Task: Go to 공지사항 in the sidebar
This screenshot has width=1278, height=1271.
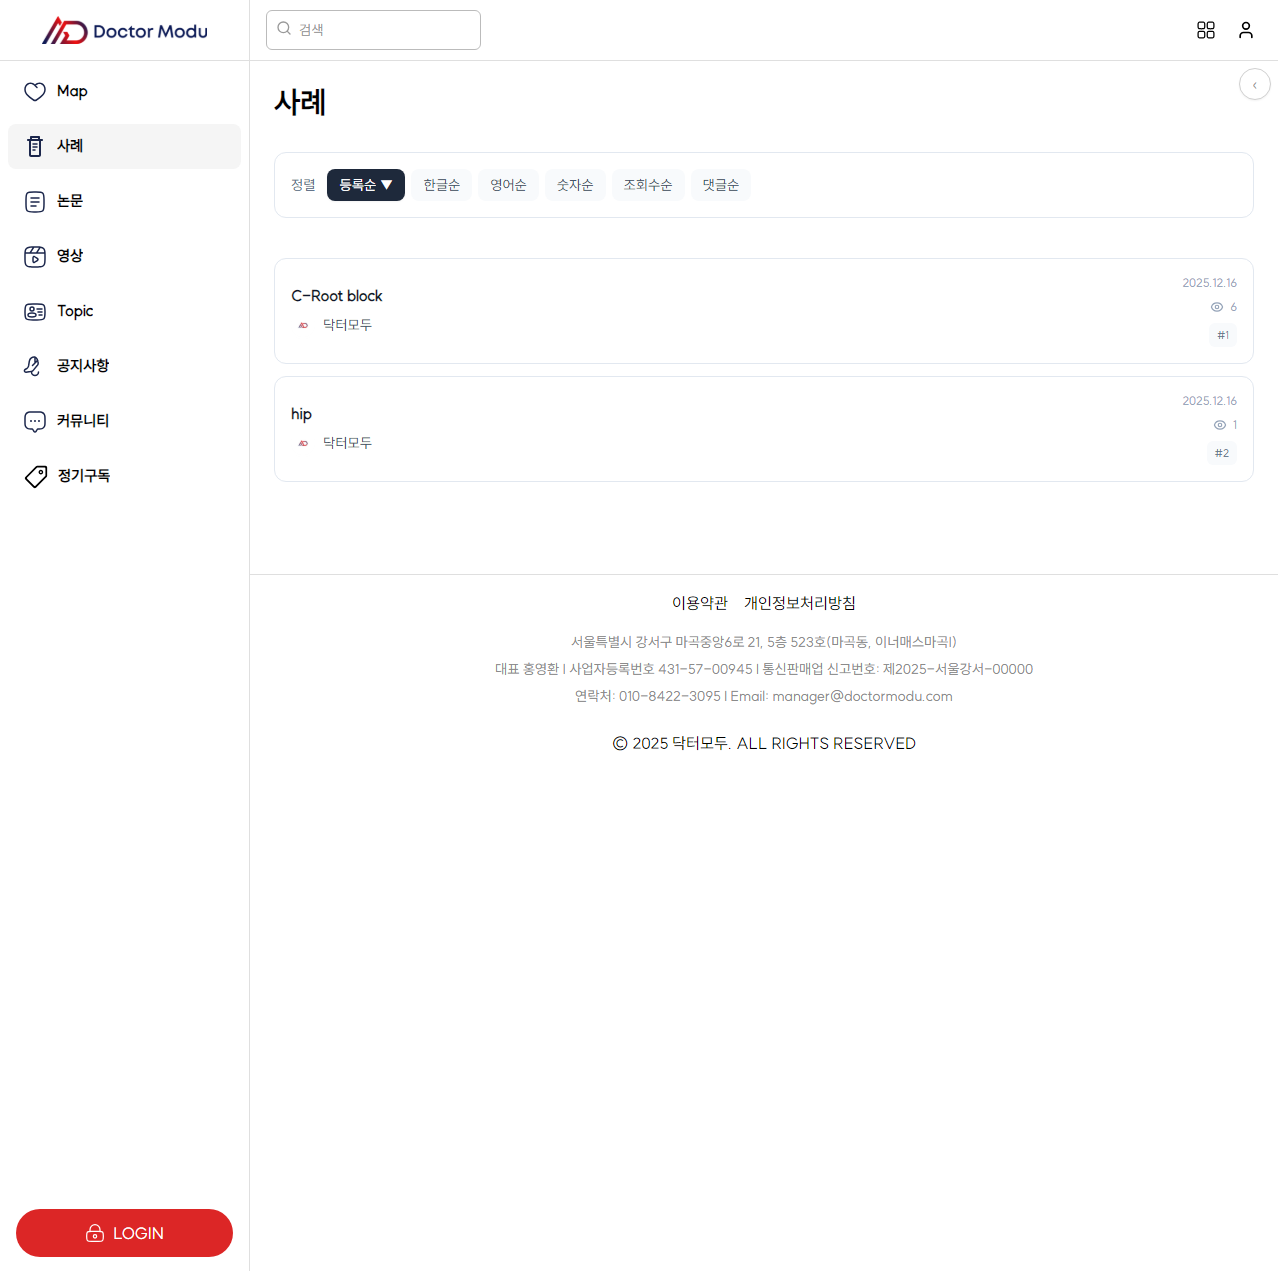Action: coord(83,366)
